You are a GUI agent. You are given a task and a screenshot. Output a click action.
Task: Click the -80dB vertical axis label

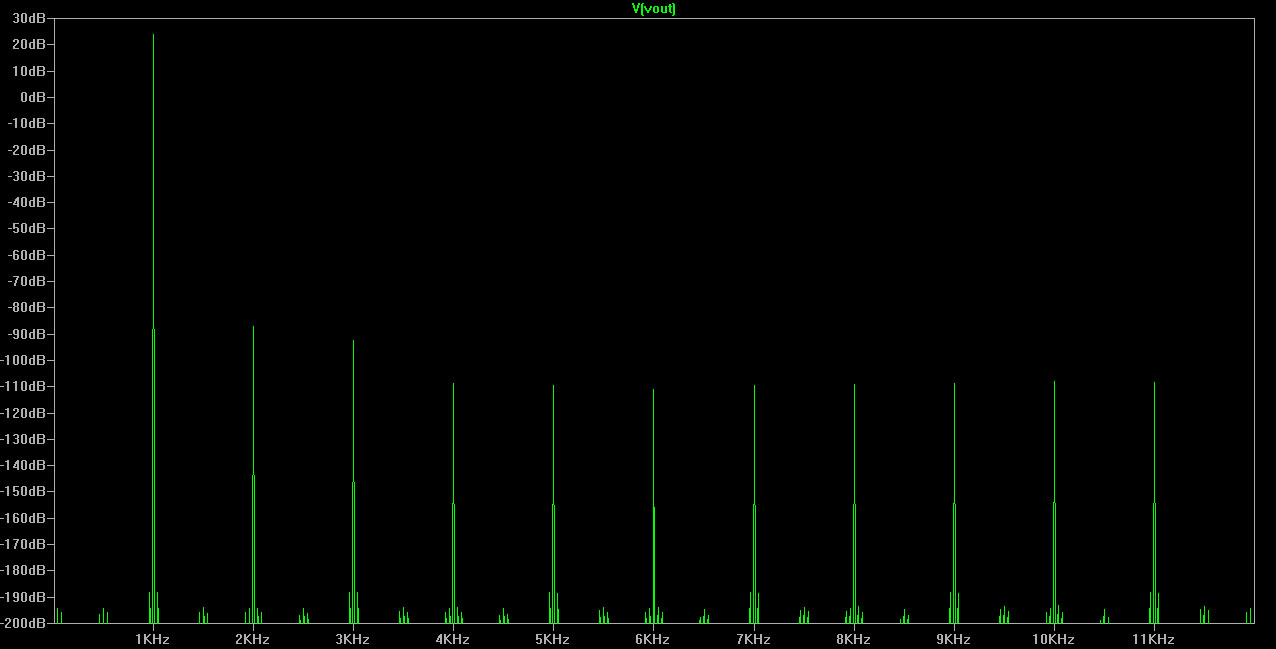[x=27, y=307]
